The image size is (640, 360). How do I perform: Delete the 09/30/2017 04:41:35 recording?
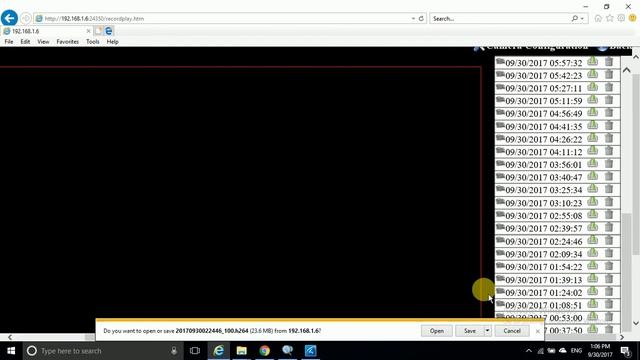pyautogui.click(x=609, y=125)
